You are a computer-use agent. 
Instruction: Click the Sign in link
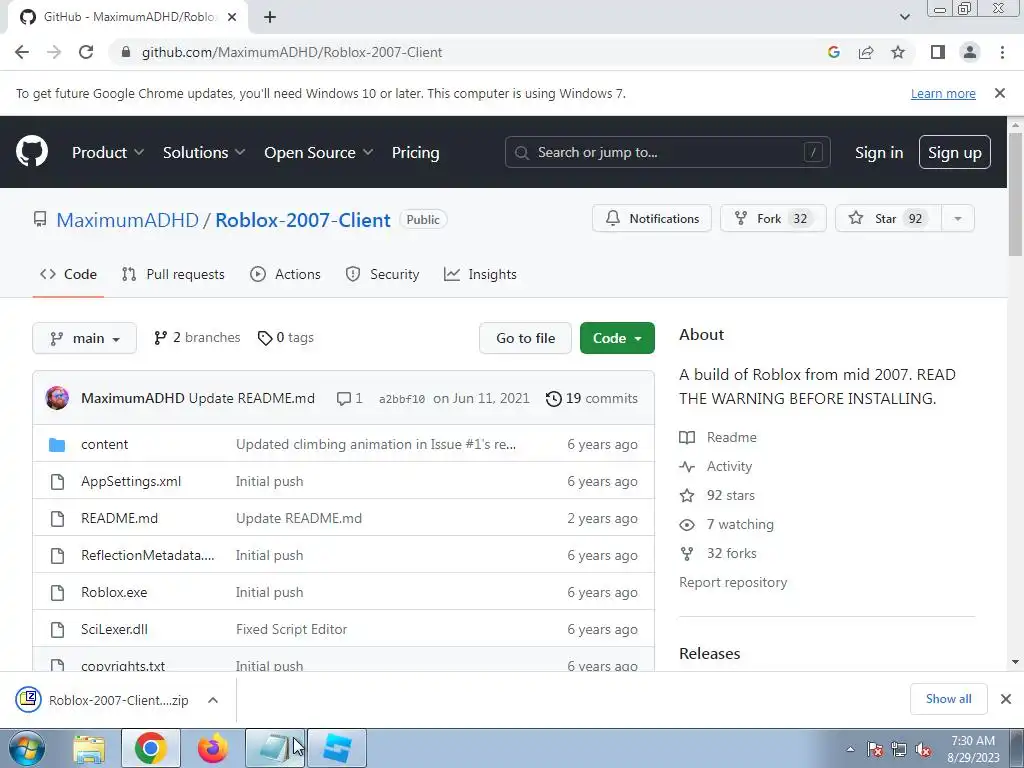coord(878,152)
